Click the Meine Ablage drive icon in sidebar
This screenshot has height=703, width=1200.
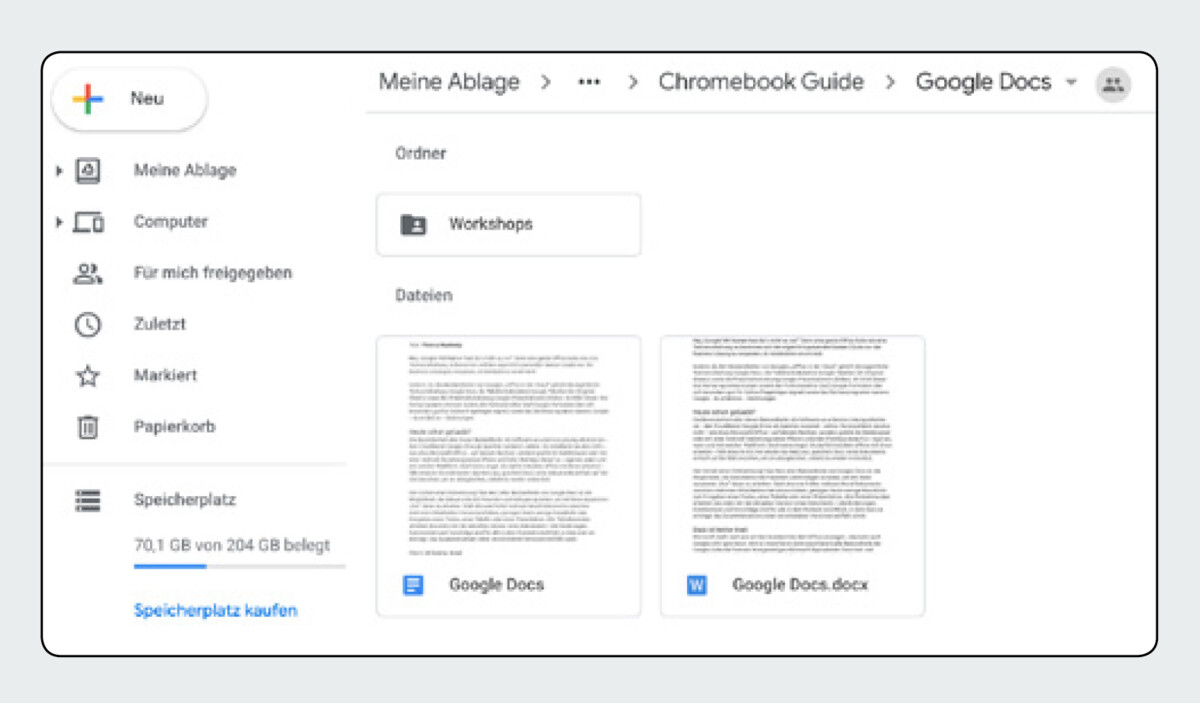coord(89,171)
